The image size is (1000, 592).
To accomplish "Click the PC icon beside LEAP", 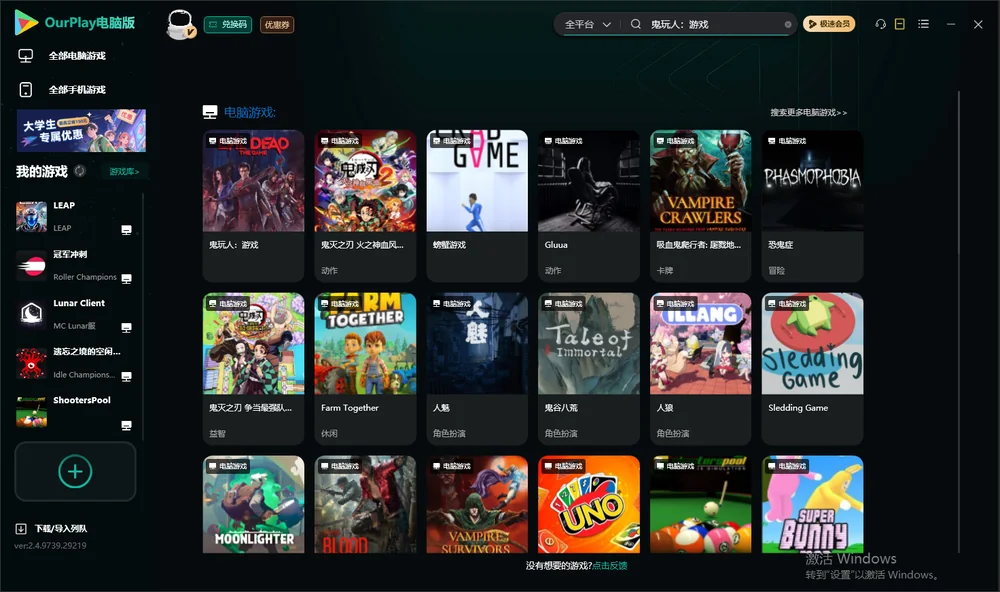I will point(126,230).
